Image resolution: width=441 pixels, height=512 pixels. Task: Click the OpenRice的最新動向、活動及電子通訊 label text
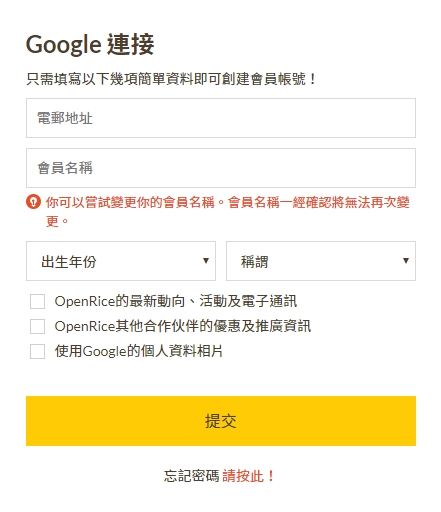click(x=176, y=301)
